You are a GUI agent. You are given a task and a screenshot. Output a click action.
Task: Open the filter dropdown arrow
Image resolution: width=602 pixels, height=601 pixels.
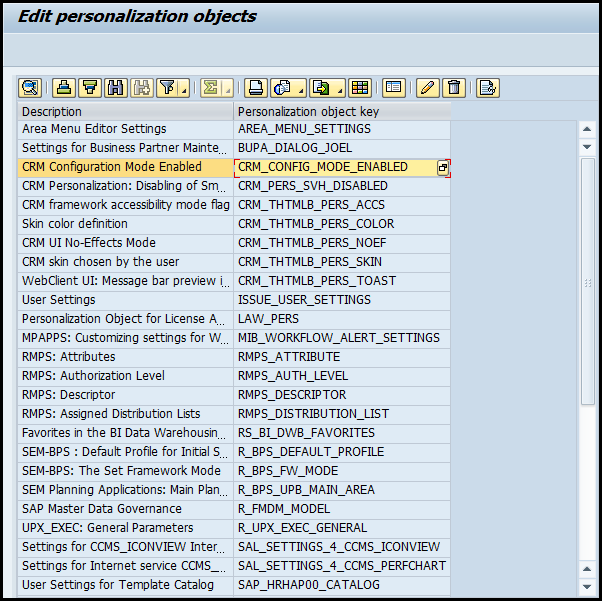point(185,91)
